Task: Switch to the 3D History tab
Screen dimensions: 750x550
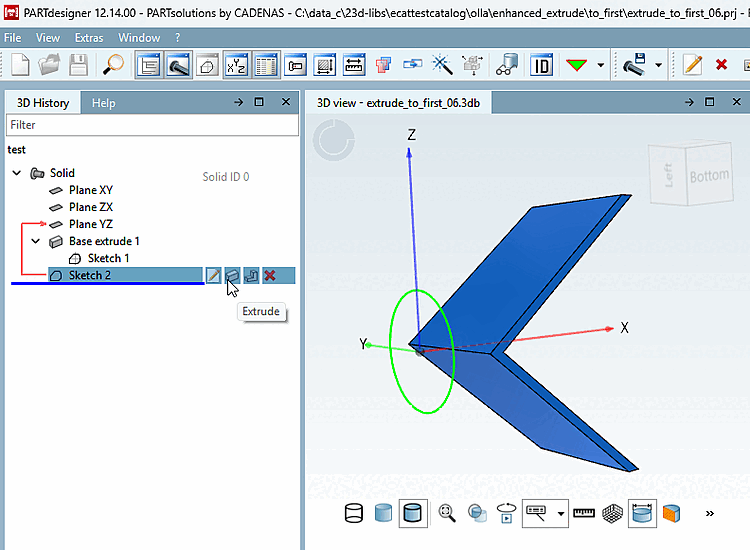Action: pos(43,103)
